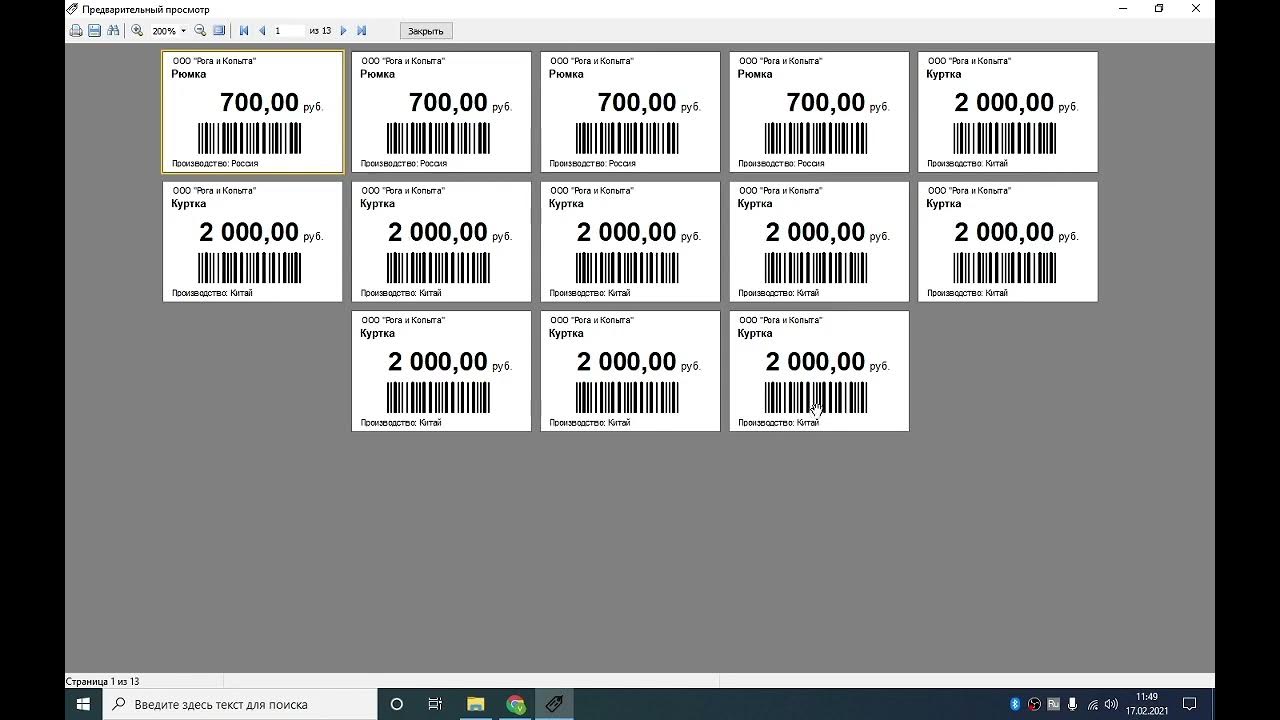Open the volume speaker tray icon
The width and height of the screenshot is (1280, 720).
(x=1111, y=704)
